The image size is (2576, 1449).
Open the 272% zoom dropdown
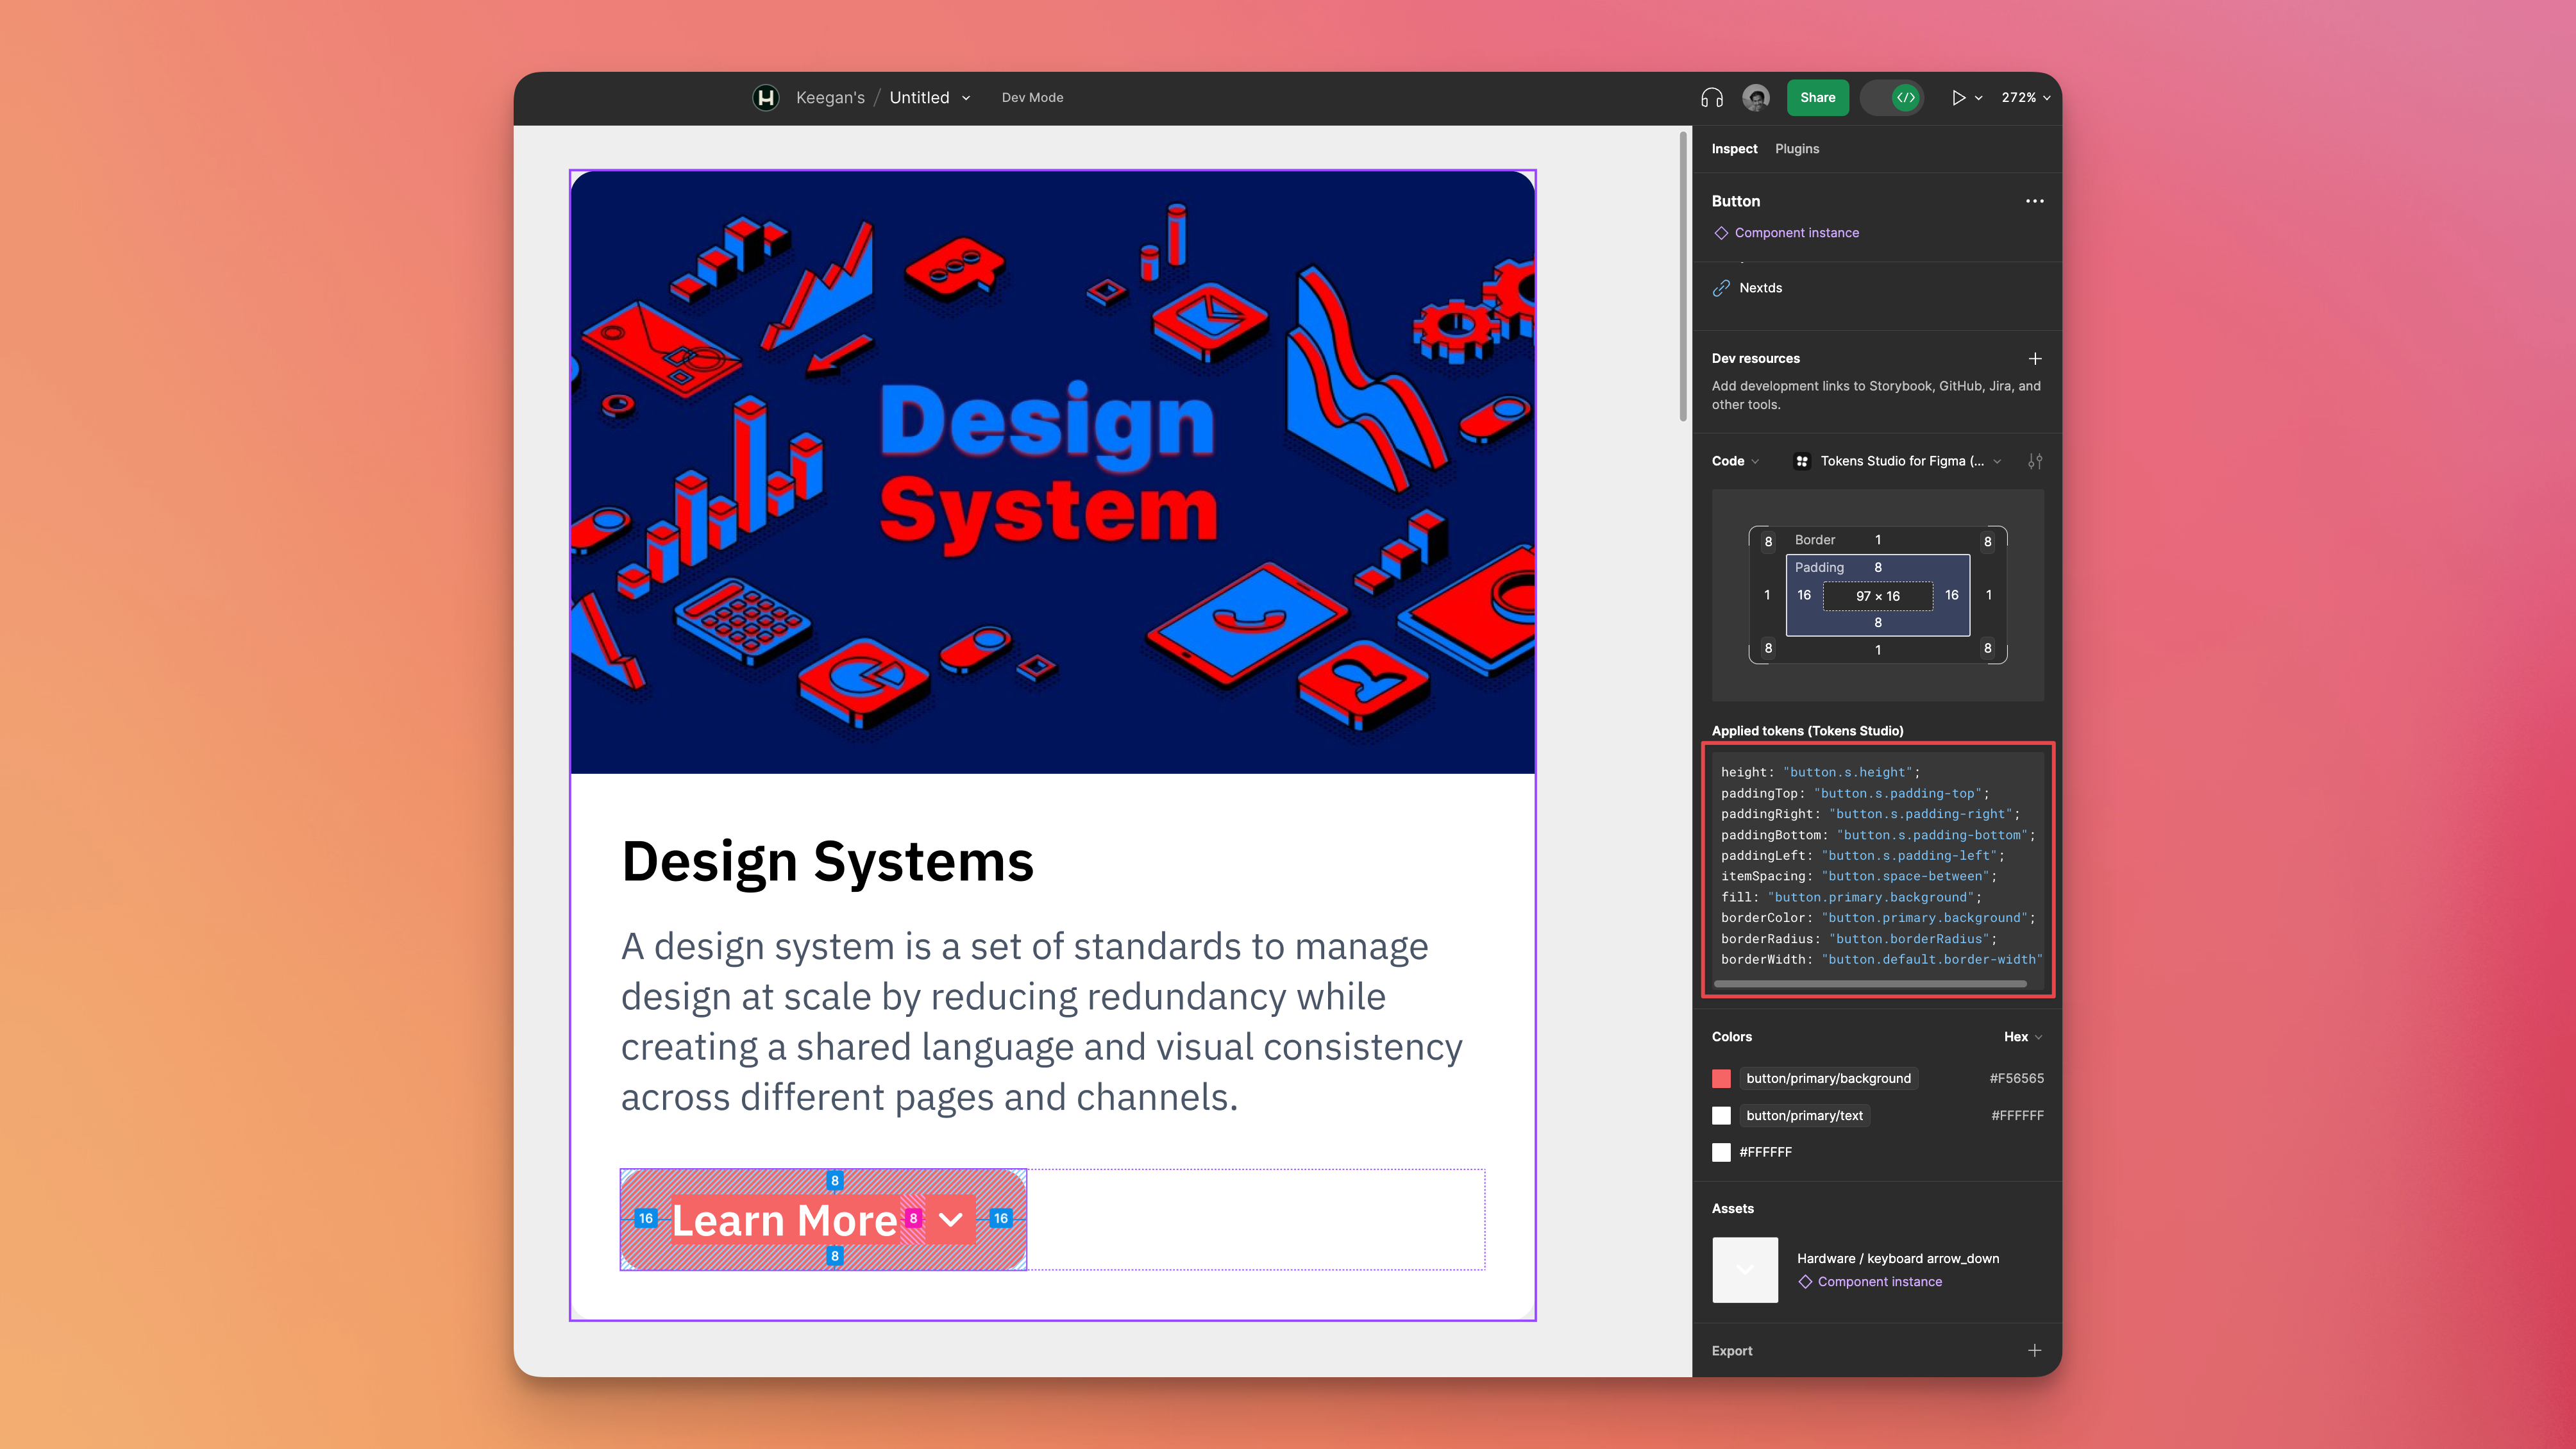[x=2025, y=97]
